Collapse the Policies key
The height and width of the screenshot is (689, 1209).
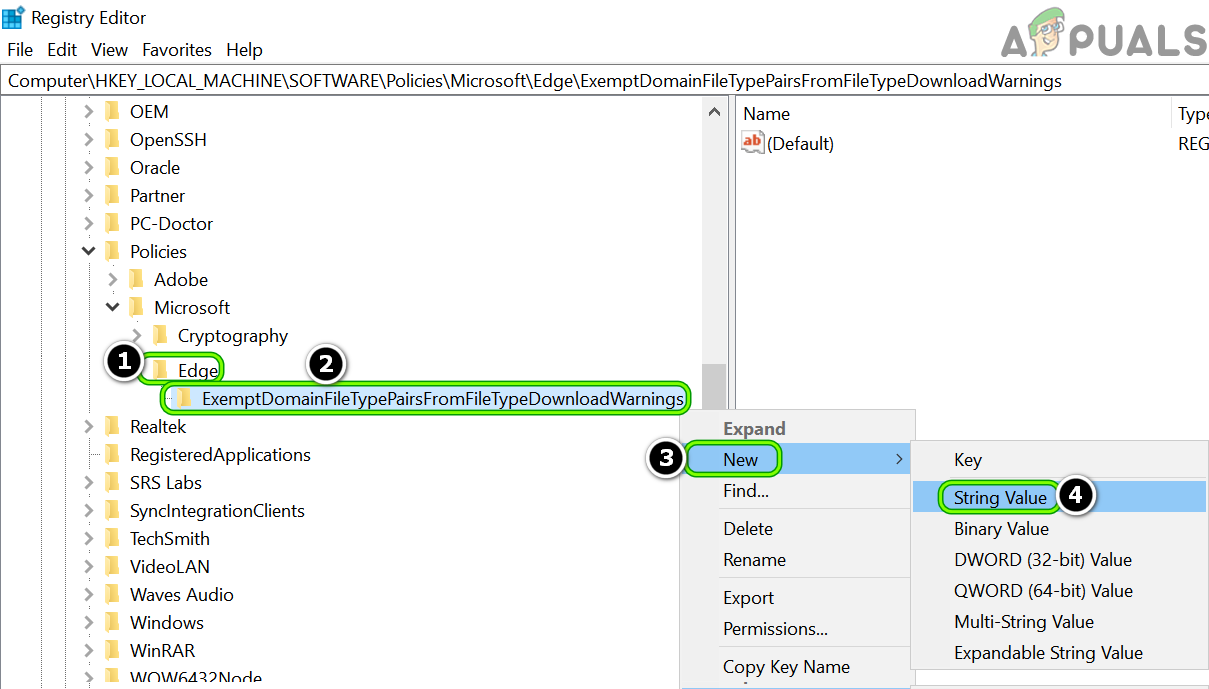pyautogui.click(x=89, y=252)
